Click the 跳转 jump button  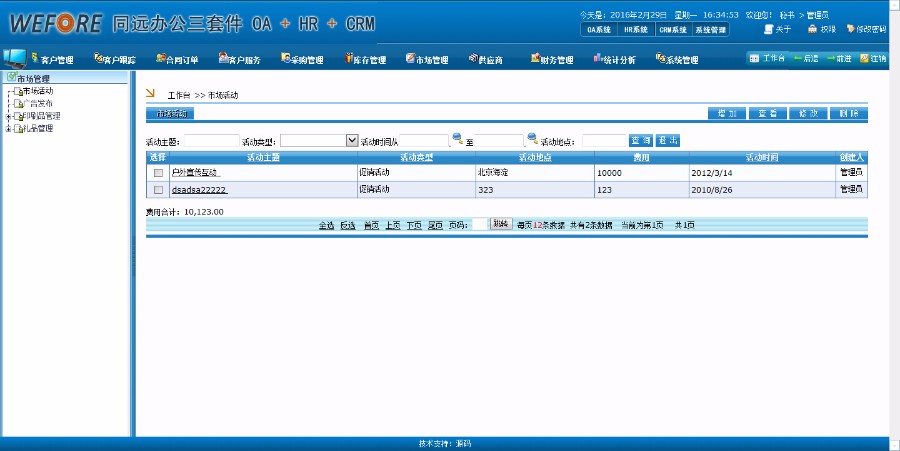click(x=501, y=224)
